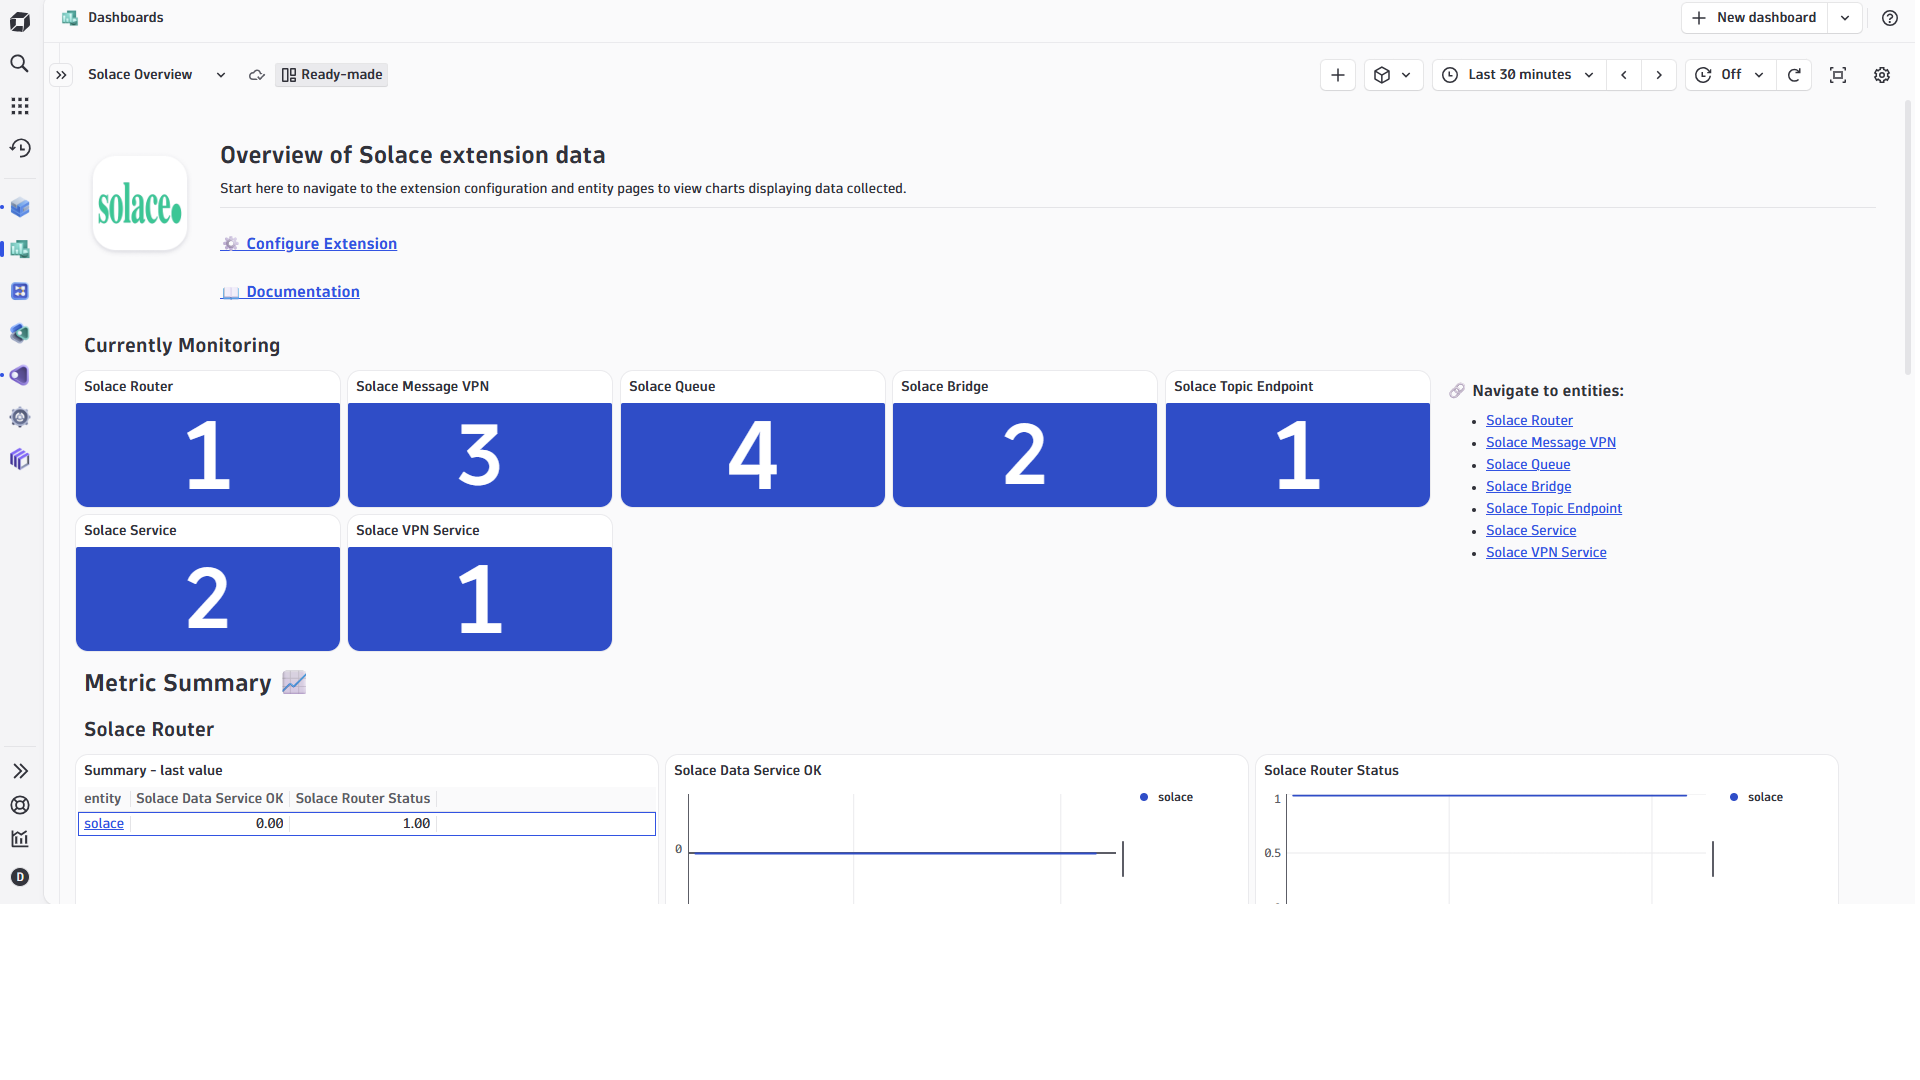Refresh the dashboard now
Image resolution: width=1920 pixels, height=1080 pixels.
pos(1794,75)
